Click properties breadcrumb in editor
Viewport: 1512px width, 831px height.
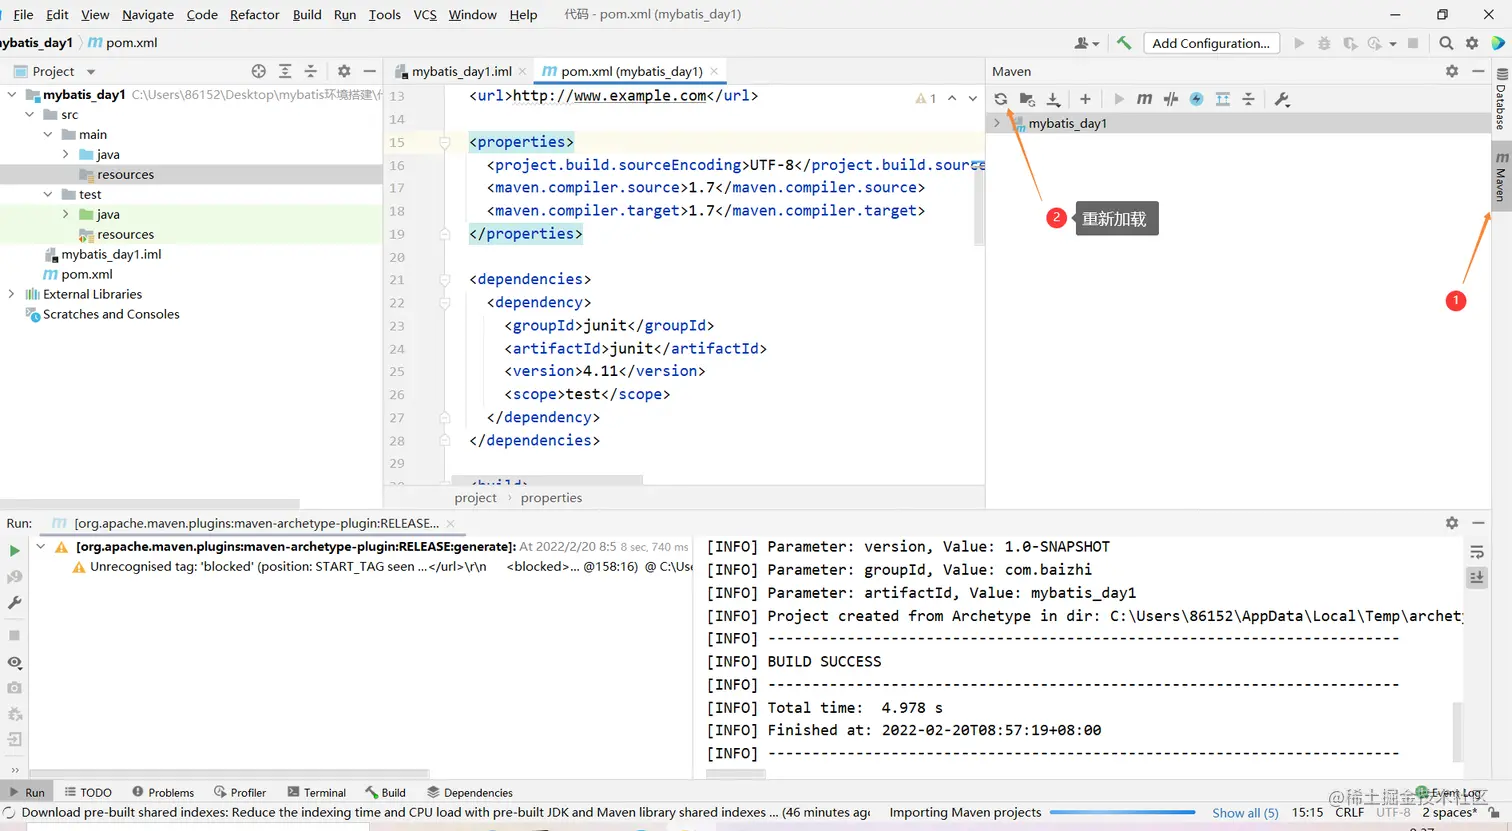click(x=551, y=497)
